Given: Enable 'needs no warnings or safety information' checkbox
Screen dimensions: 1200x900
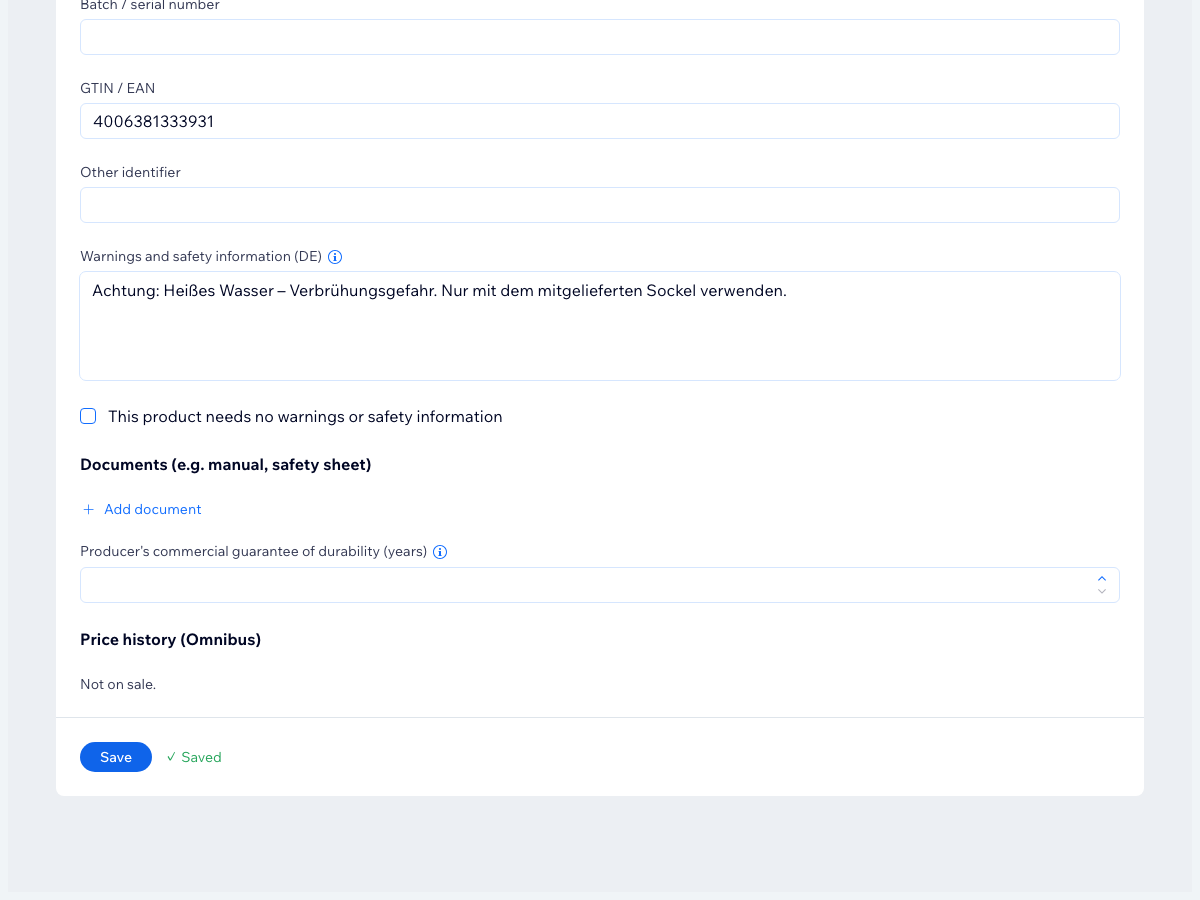Looking at the screenshot, I should pyautogui.click(x=88, y=416).
